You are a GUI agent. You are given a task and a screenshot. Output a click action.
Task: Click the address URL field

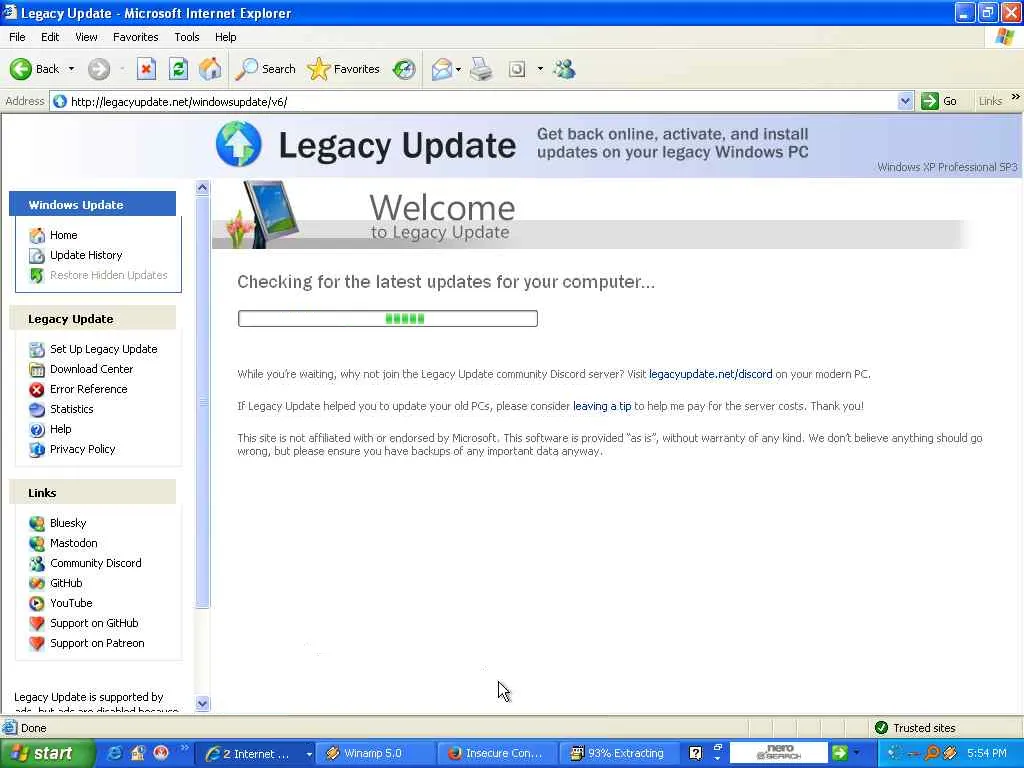(473, 101)
